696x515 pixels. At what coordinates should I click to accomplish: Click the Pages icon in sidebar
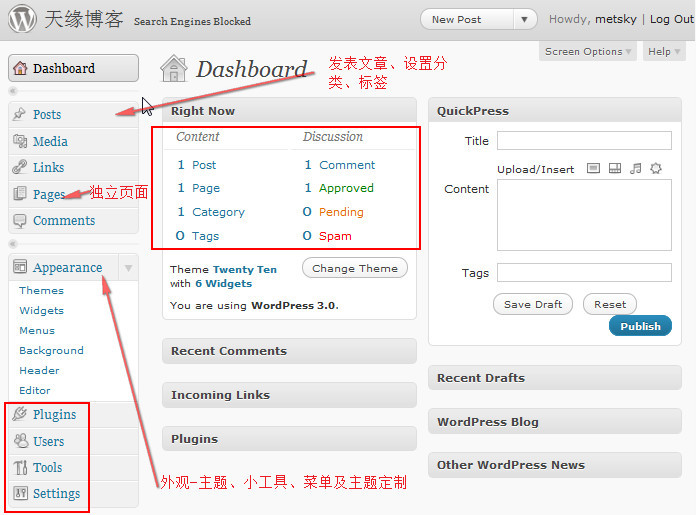20,194
